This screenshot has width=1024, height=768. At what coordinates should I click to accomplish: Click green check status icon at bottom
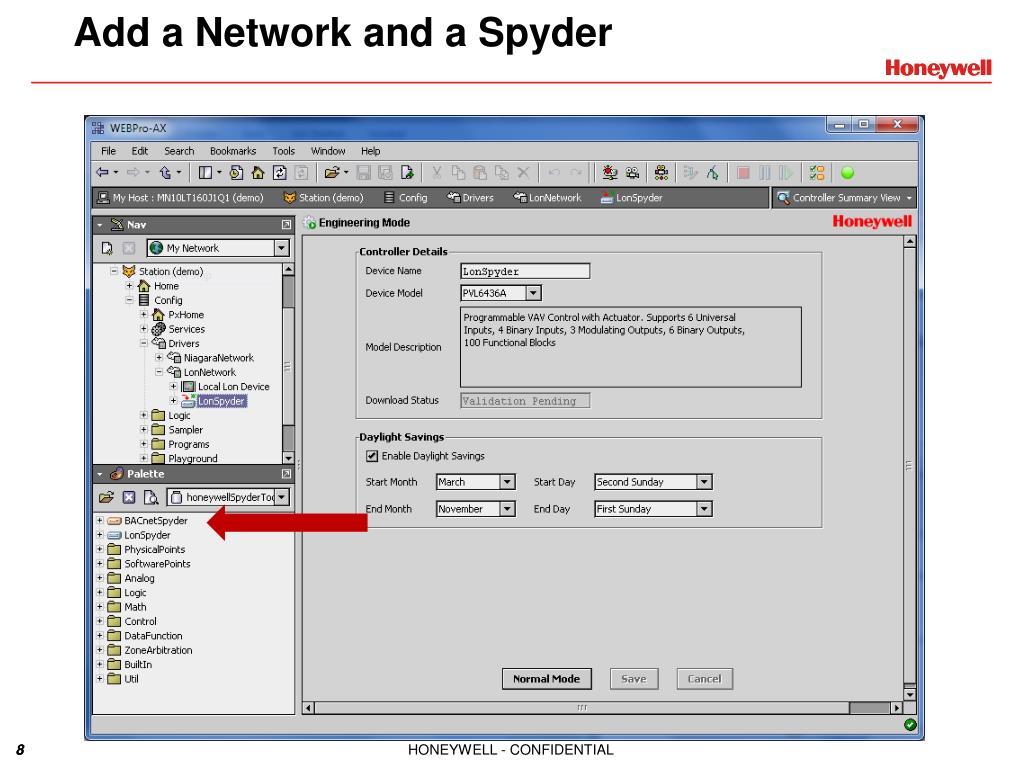910,724
